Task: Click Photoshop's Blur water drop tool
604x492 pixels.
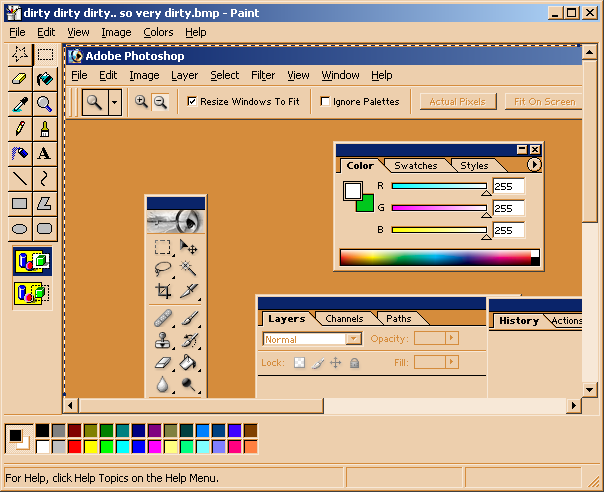Action: [163, 384]
